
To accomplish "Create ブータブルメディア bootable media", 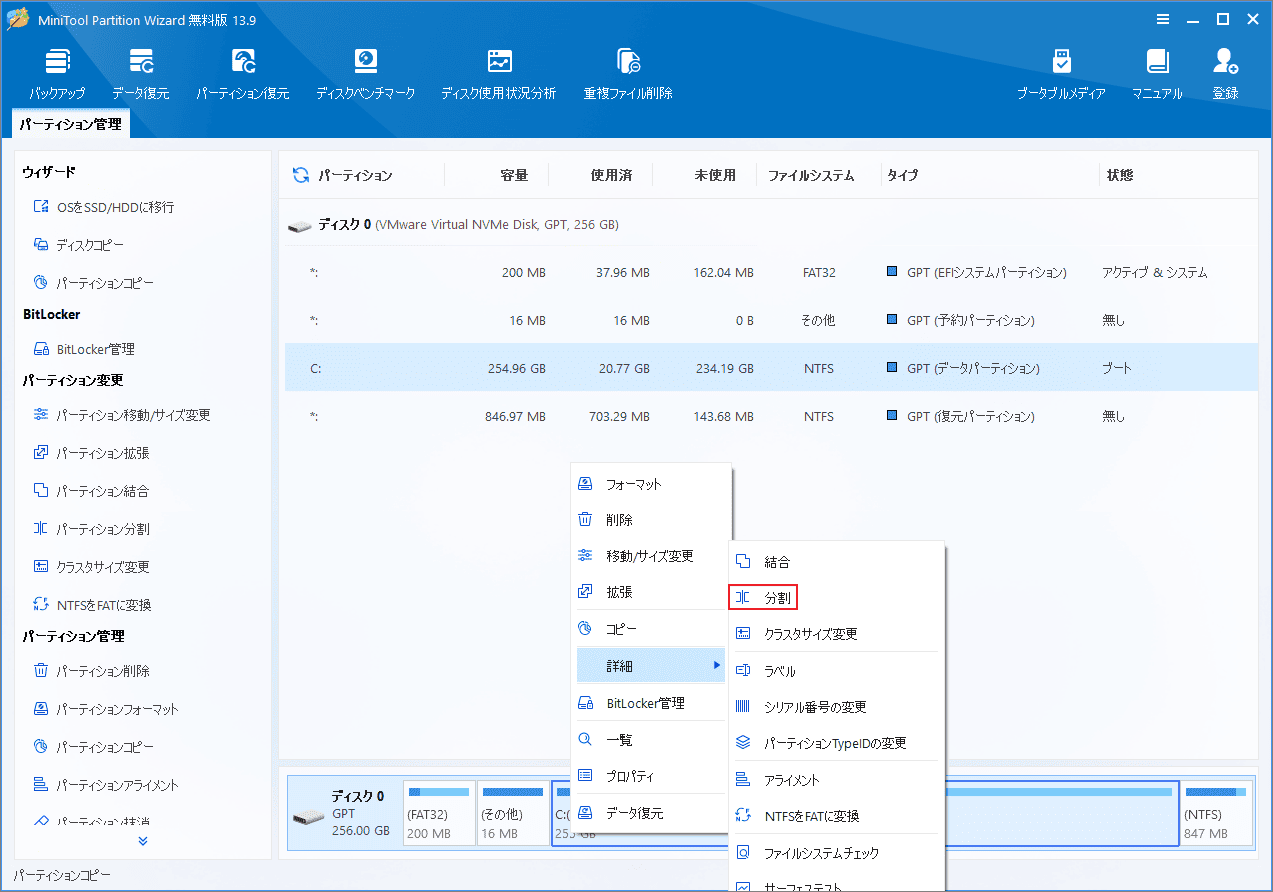I will 1061,74.
